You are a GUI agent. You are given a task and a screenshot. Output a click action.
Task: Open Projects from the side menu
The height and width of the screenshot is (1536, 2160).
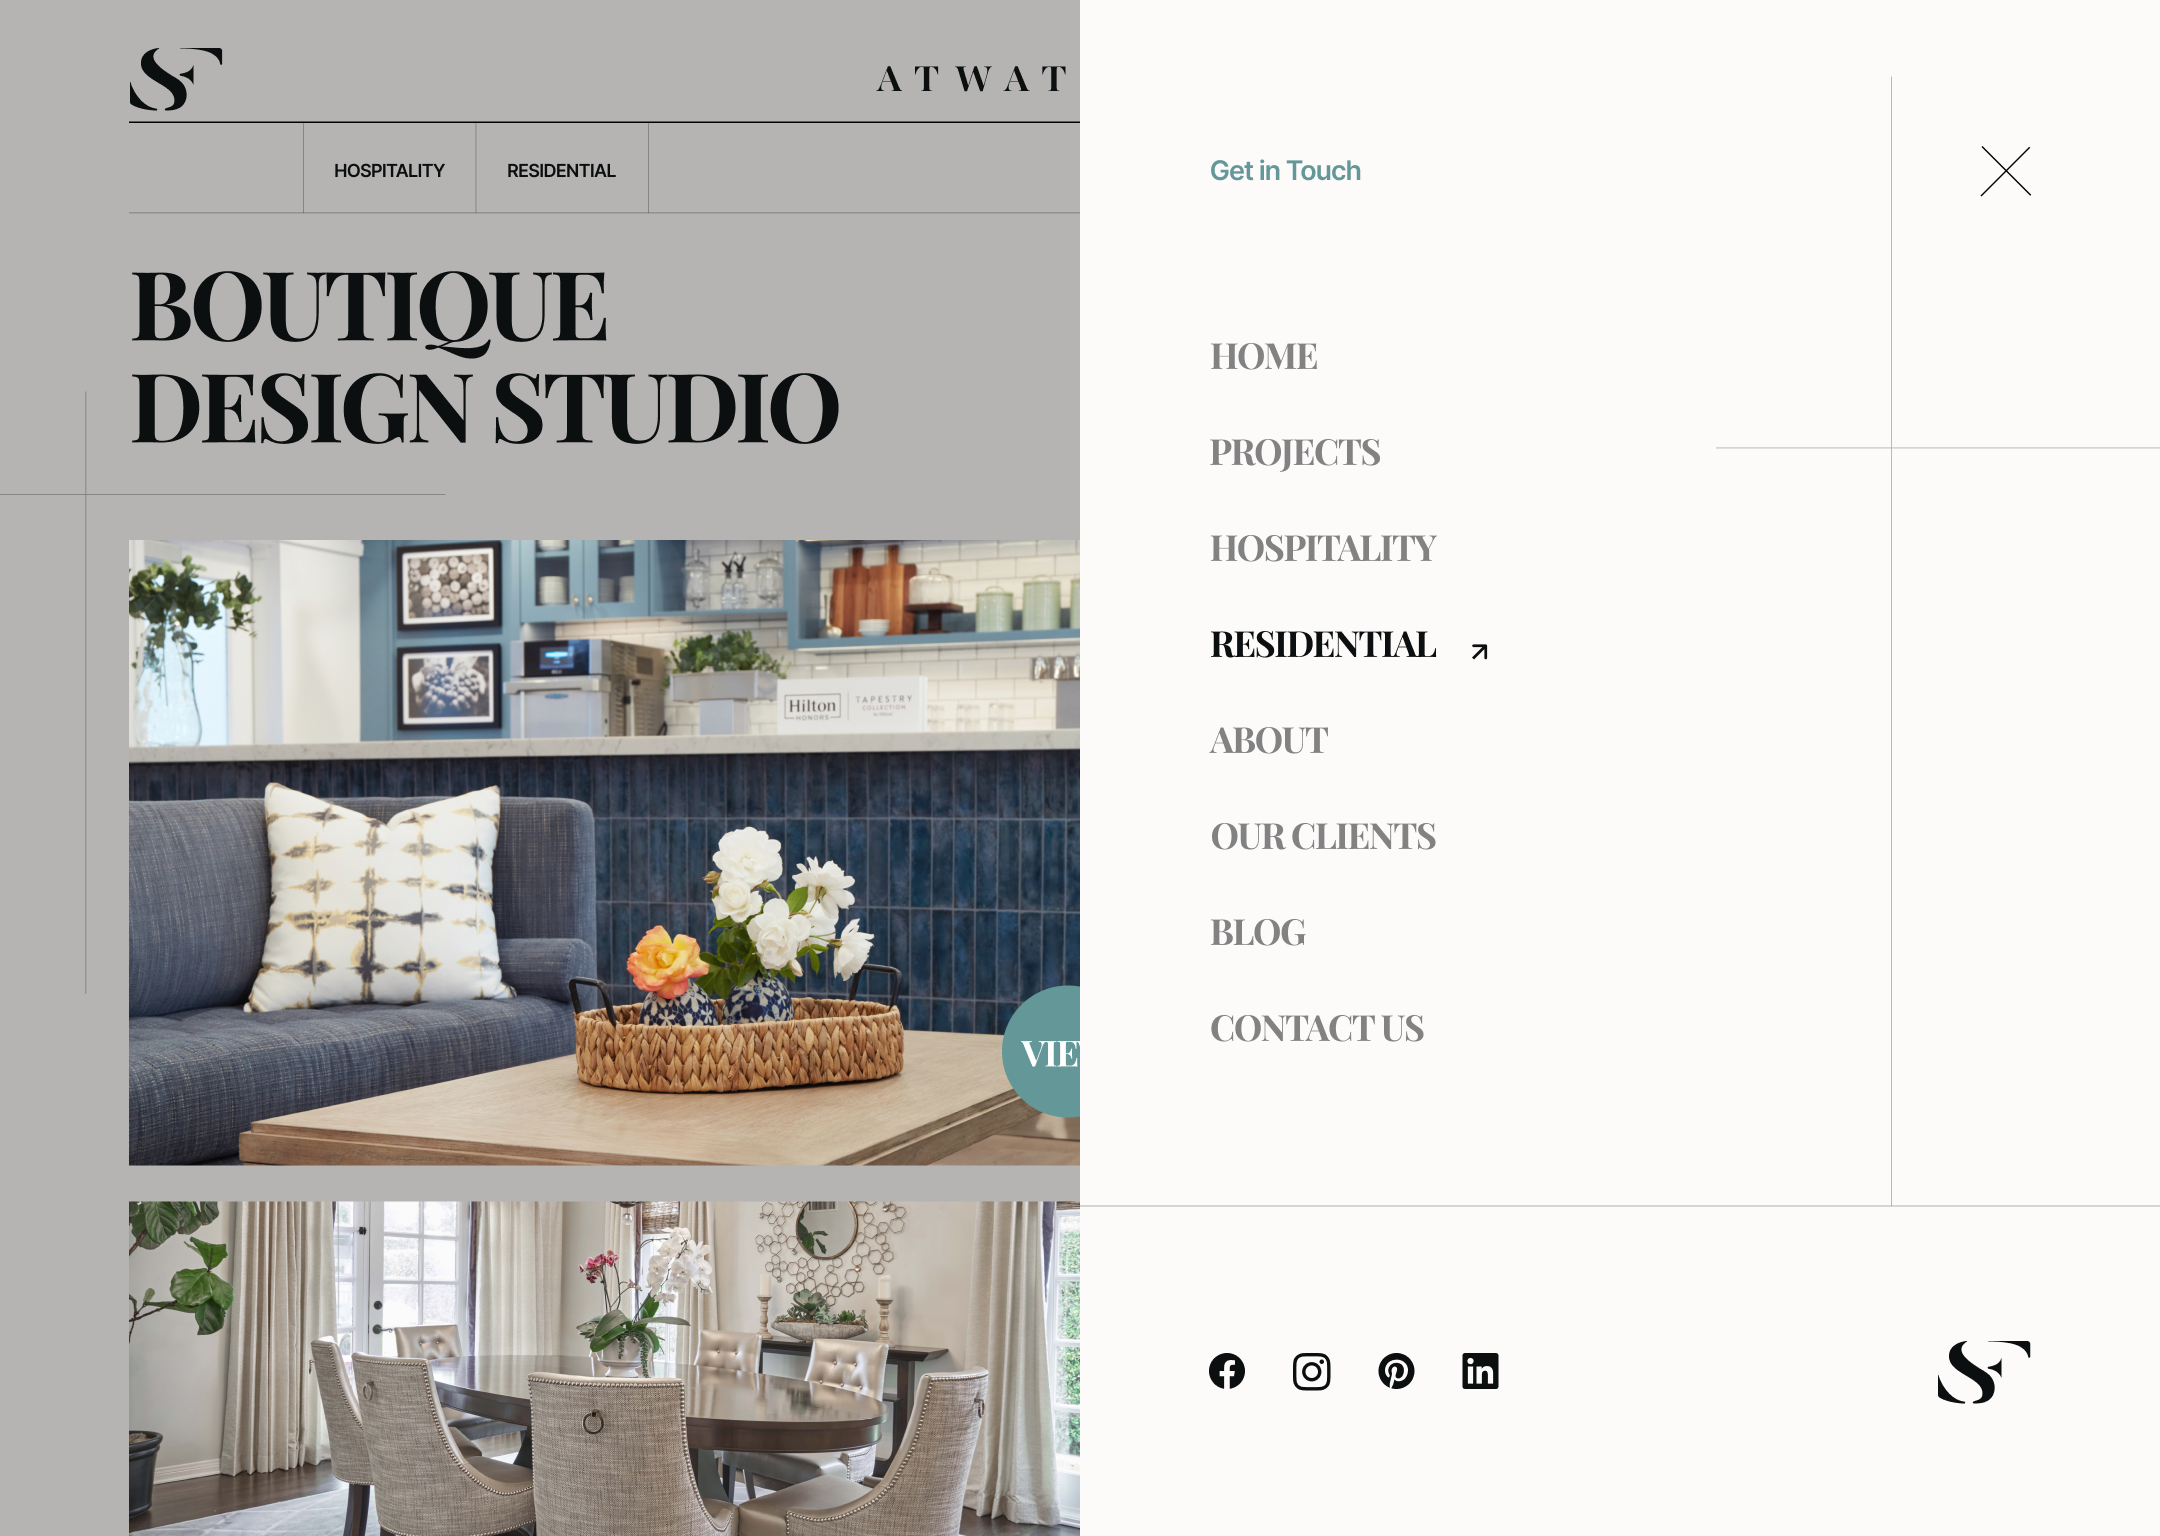pos(1295,453)
